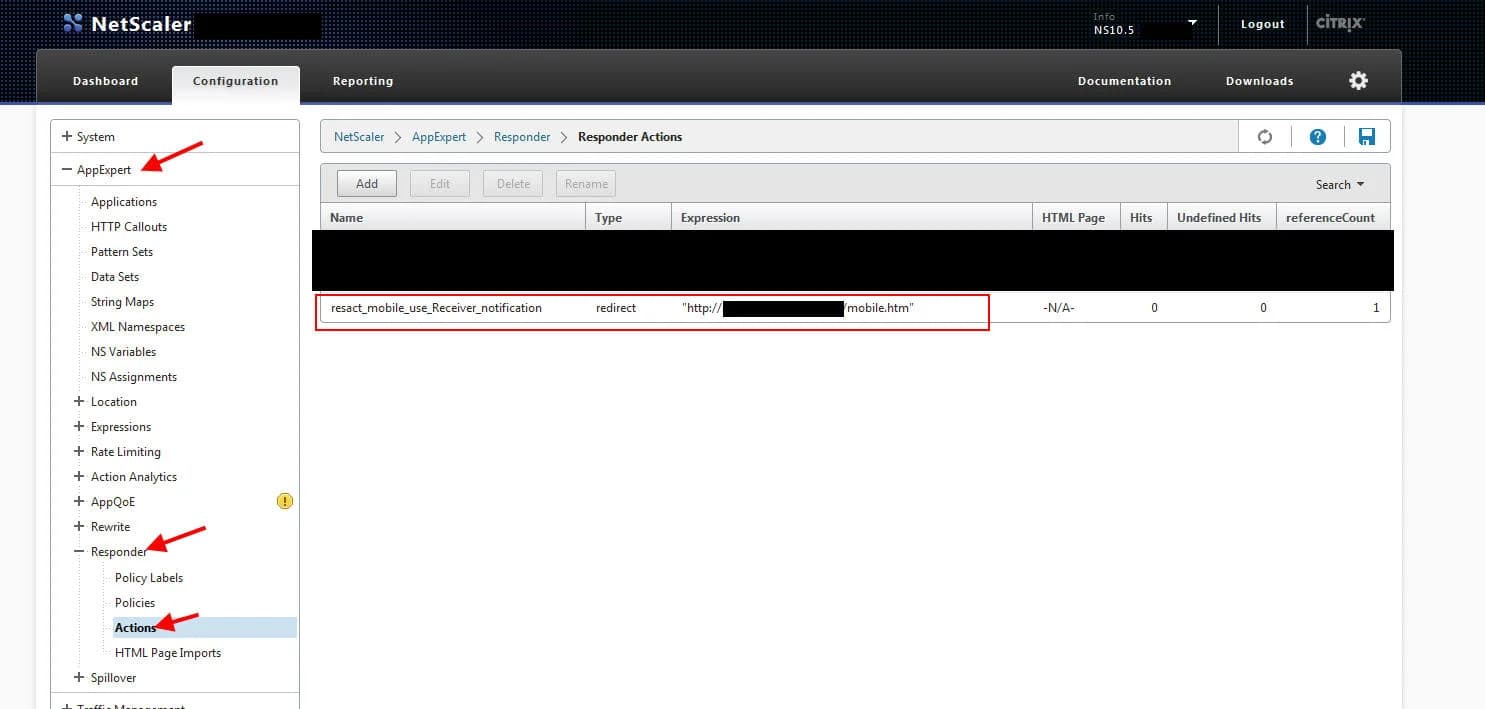
Task: Open NS Assignments in the tree
Action: coord(134,377)
